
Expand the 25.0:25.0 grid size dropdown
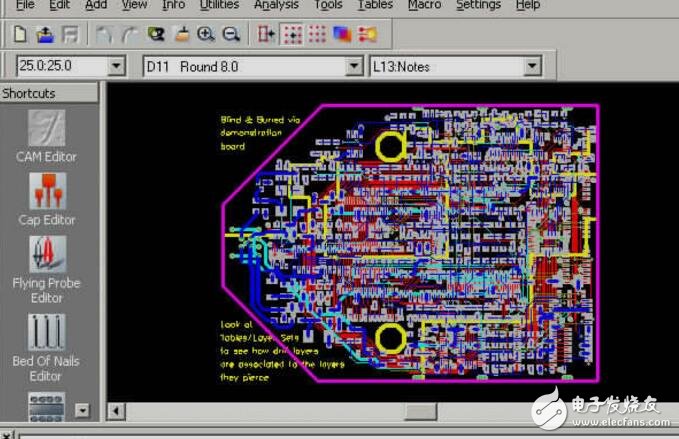point(116,67)
